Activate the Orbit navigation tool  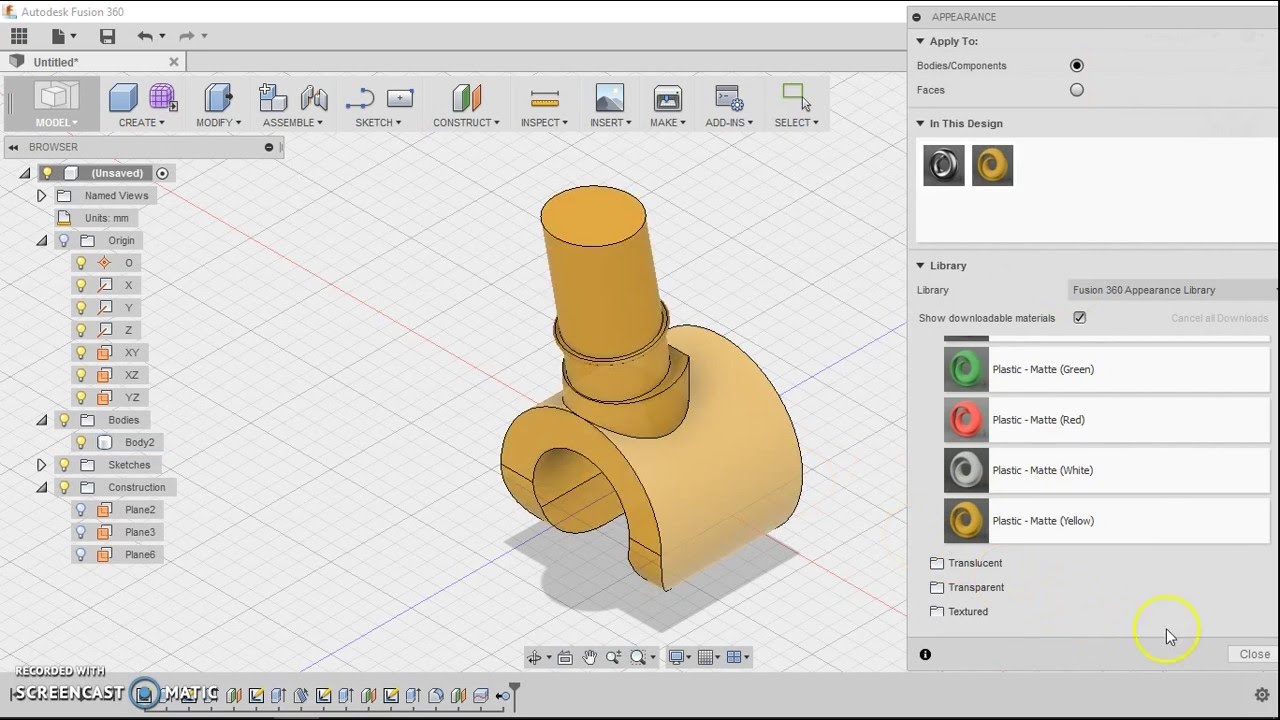point(535,657)
